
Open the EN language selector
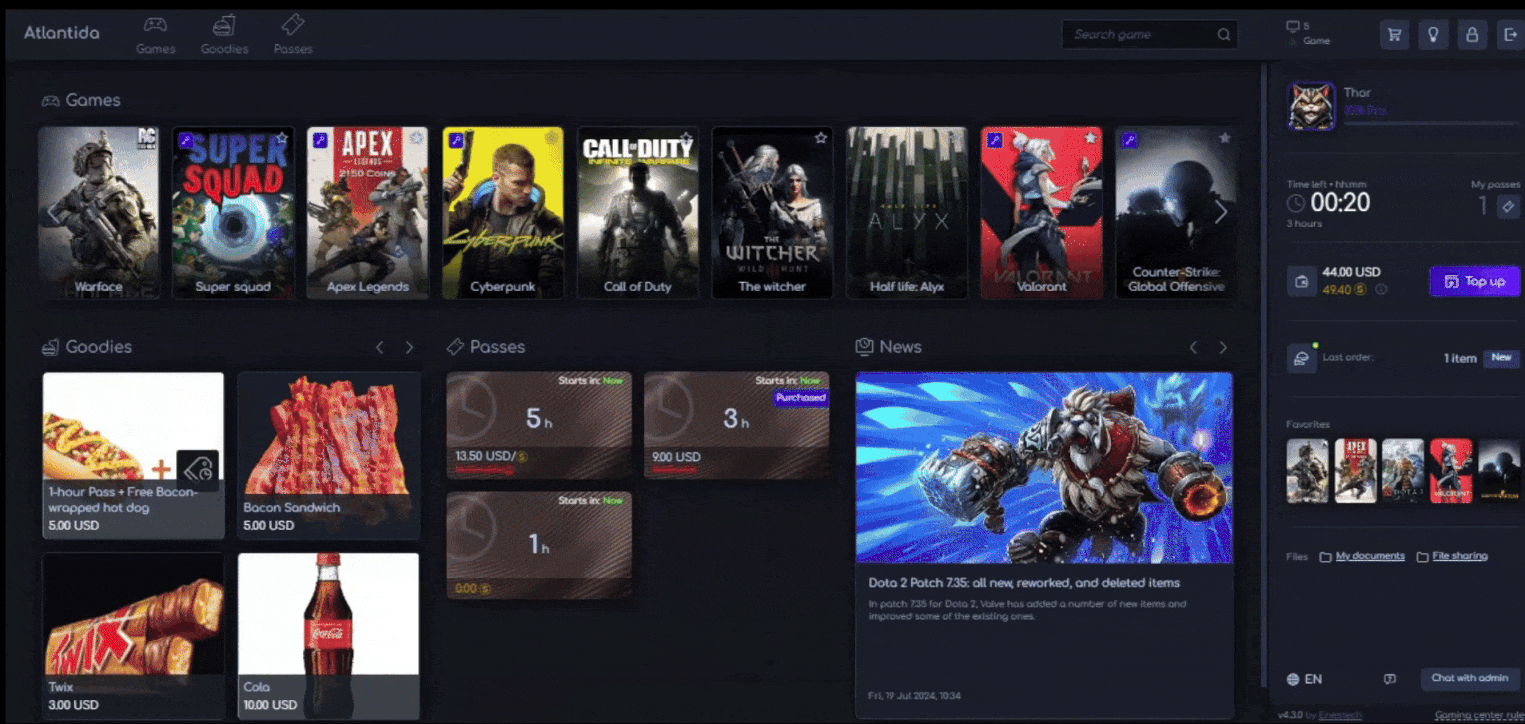[x=1304, y=679]
